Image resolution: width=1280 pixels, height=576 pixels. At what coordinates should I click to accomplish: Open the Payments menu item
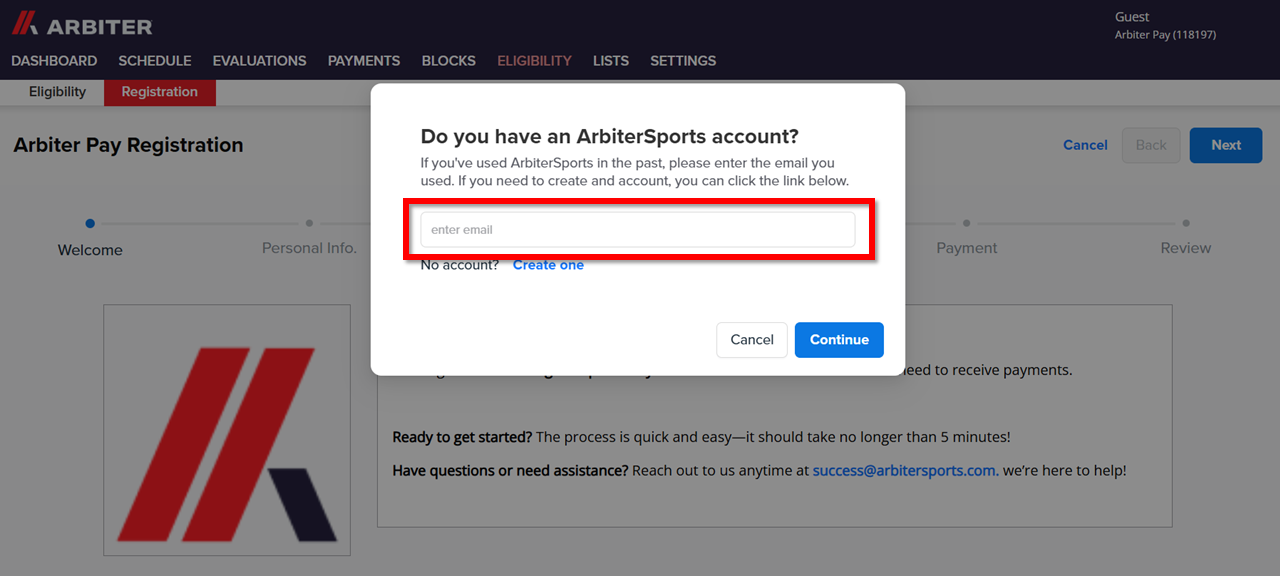pos(364,61)
